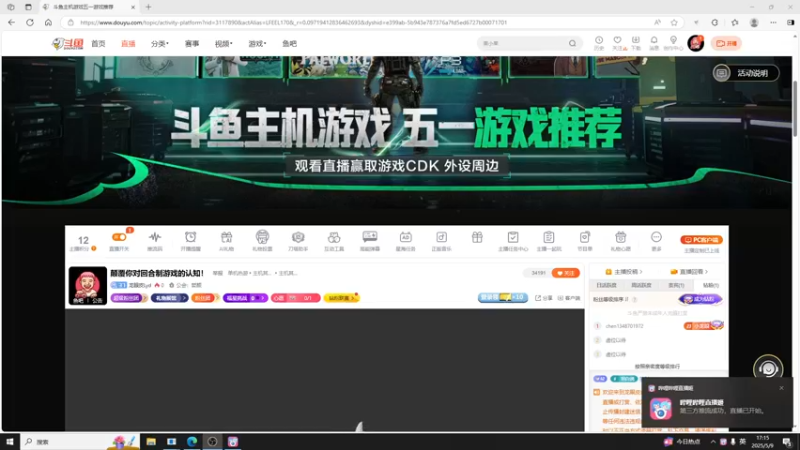Viewport: 800px width, 450px height.
Task: Expand the 分类 dropdown menu
Action: coord(160,44)
